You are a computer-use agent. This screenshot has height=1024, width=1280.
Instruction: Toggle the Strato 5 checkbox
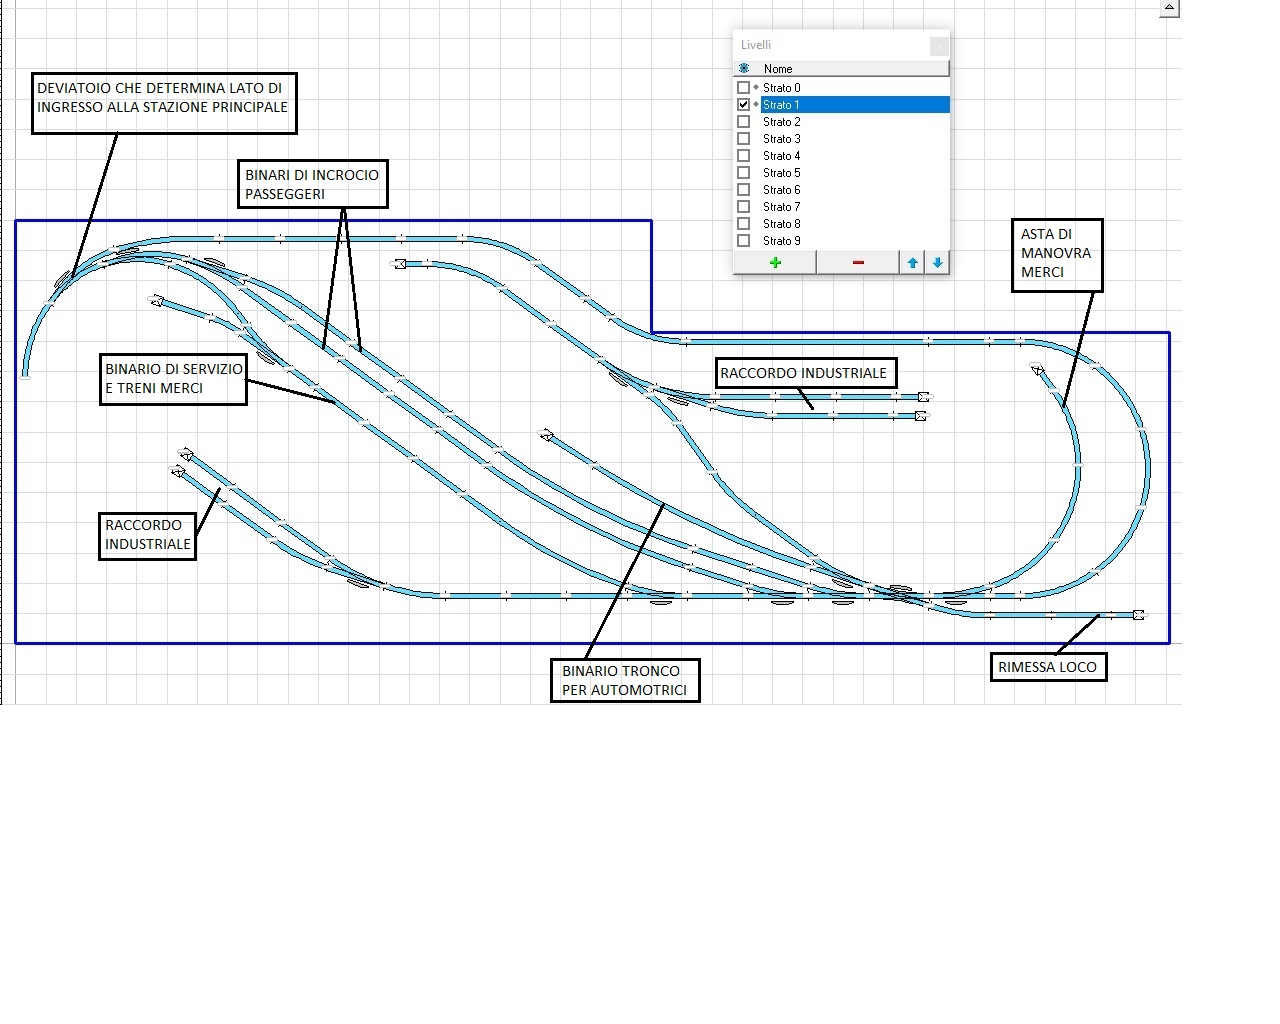[743, 173]
